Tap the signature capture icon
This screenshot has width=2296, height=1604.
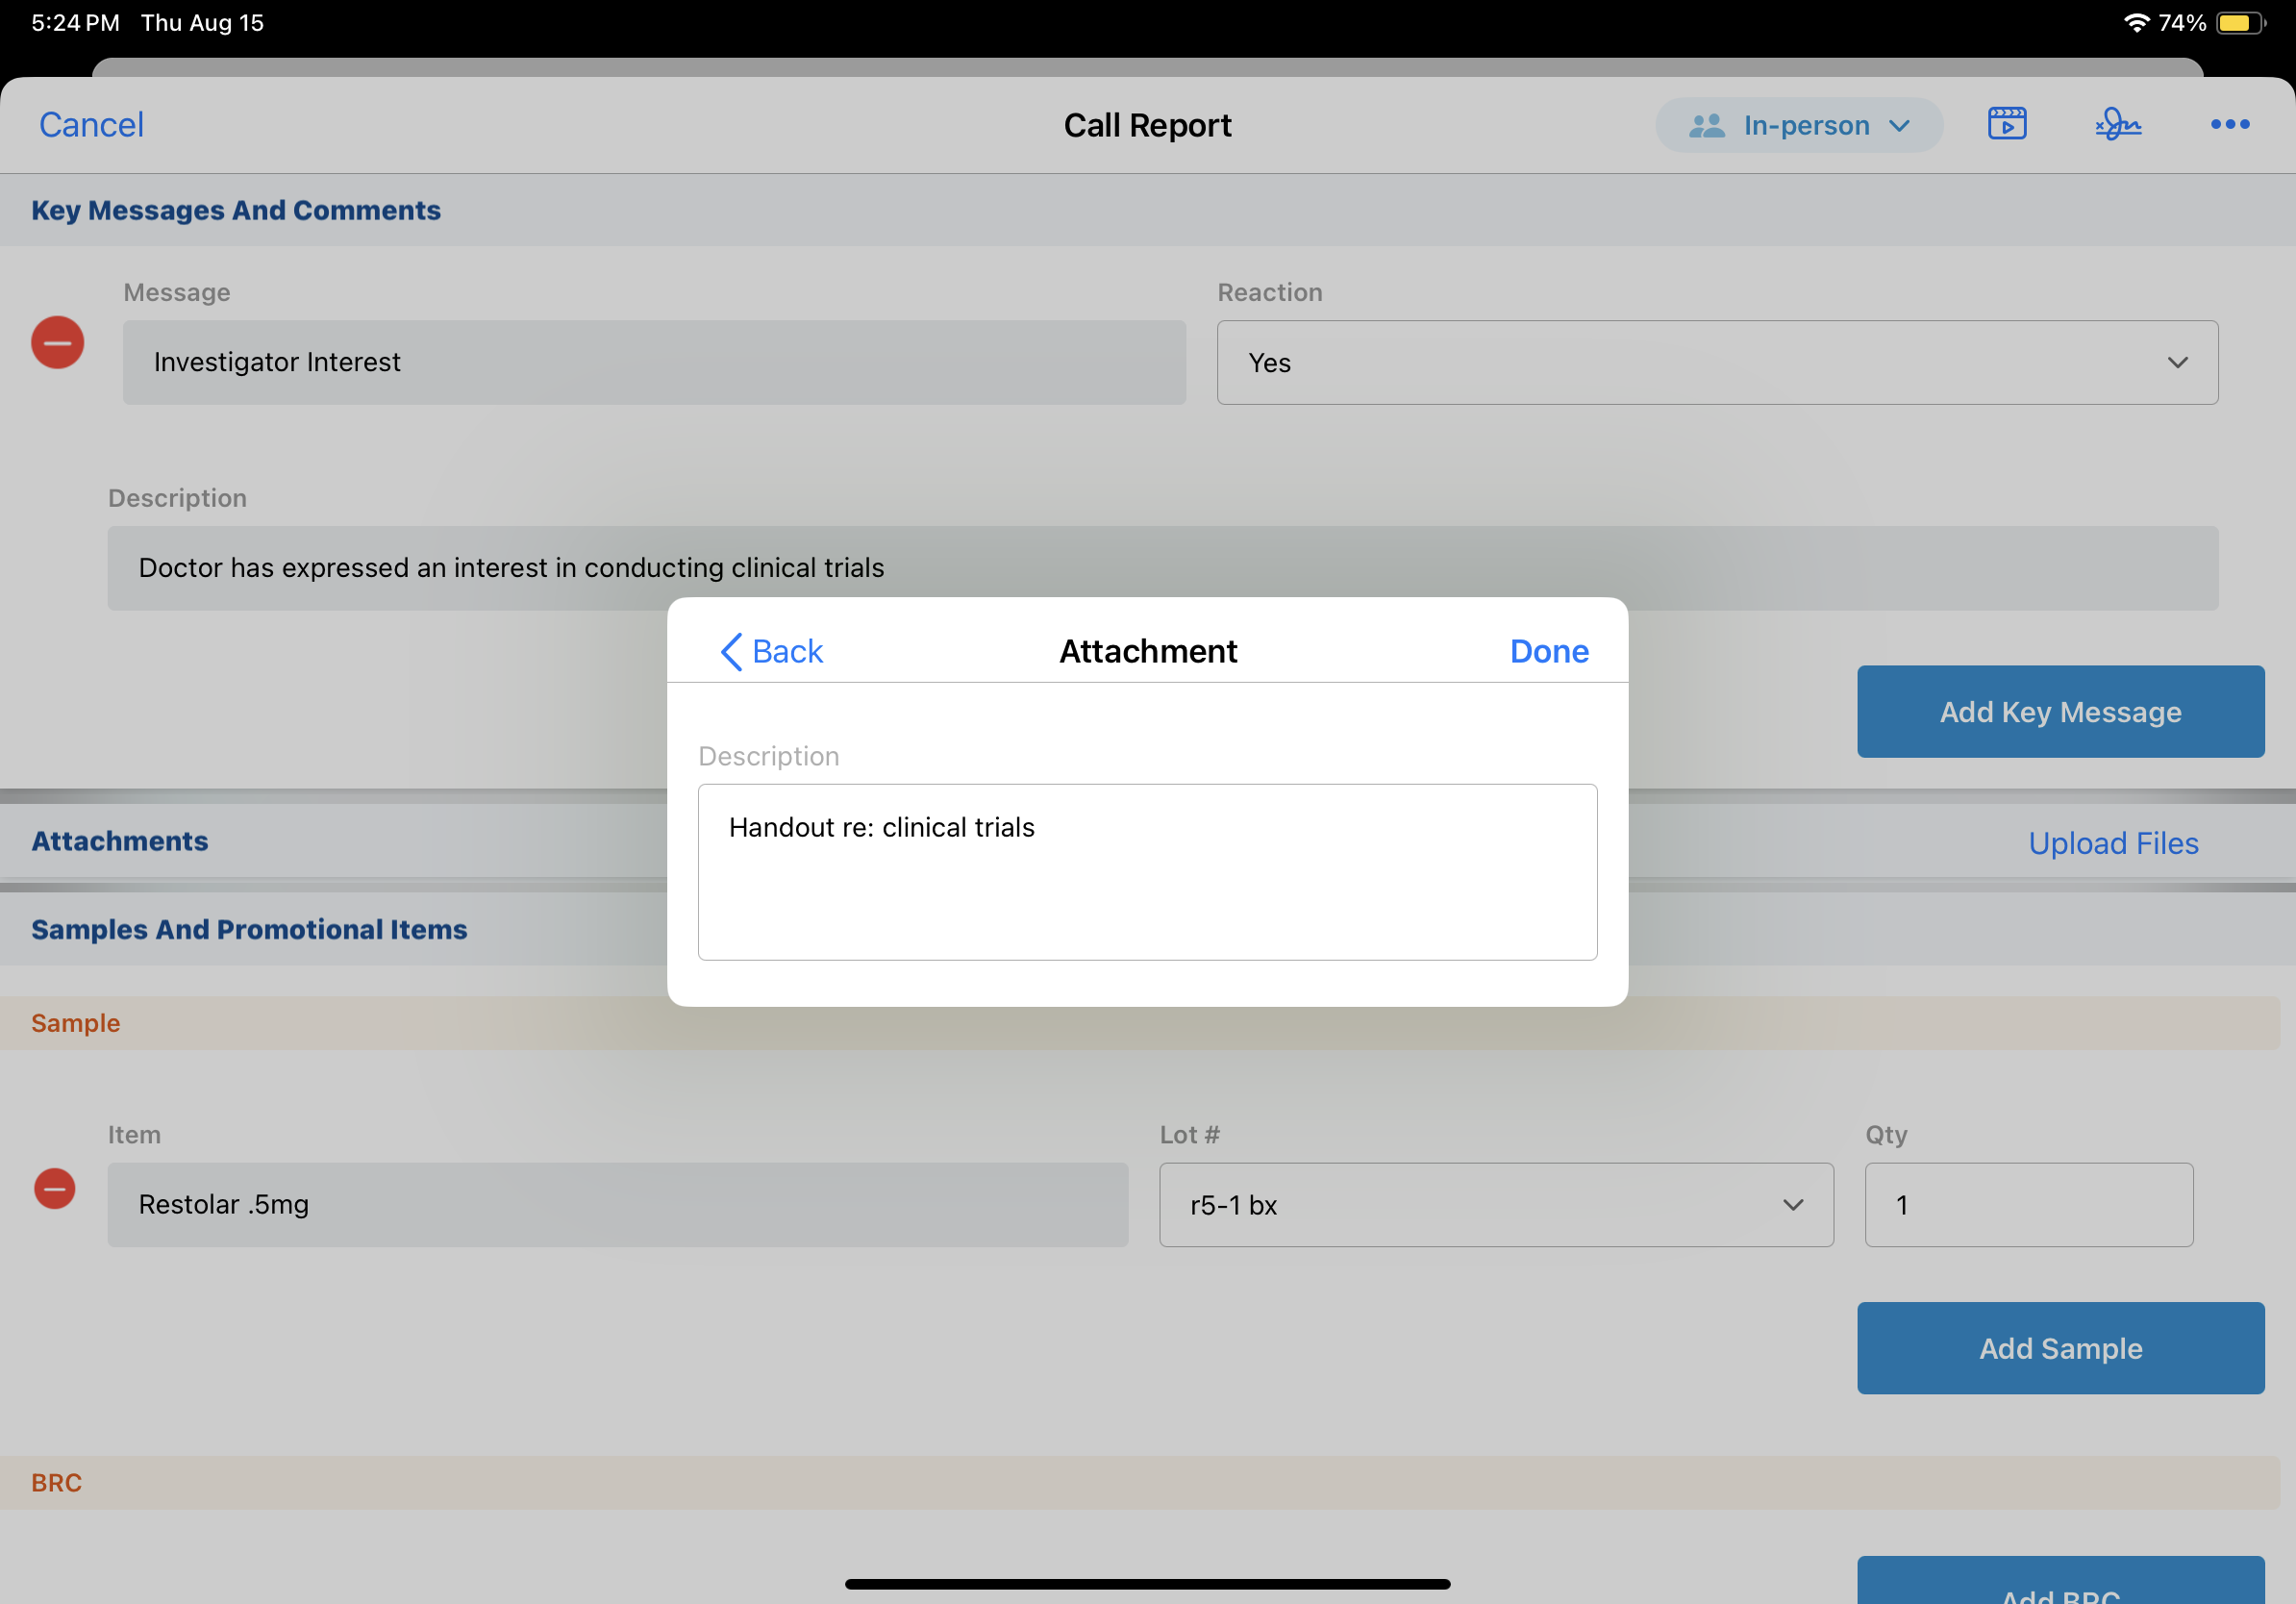[x=2117, y=124]
